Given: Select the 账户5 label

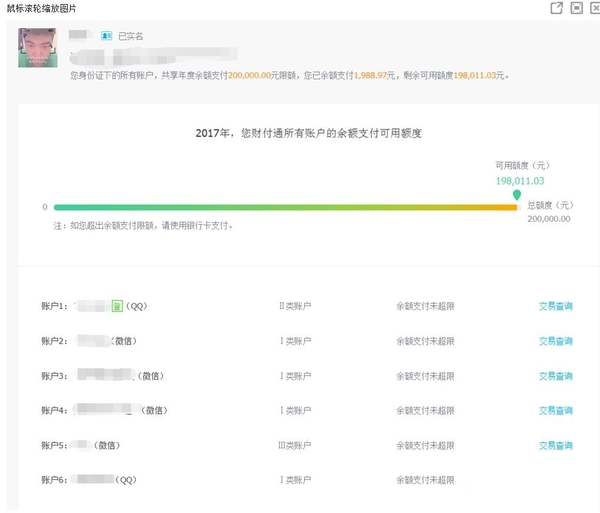Looking at the screenshot, I should coord(54,445).
